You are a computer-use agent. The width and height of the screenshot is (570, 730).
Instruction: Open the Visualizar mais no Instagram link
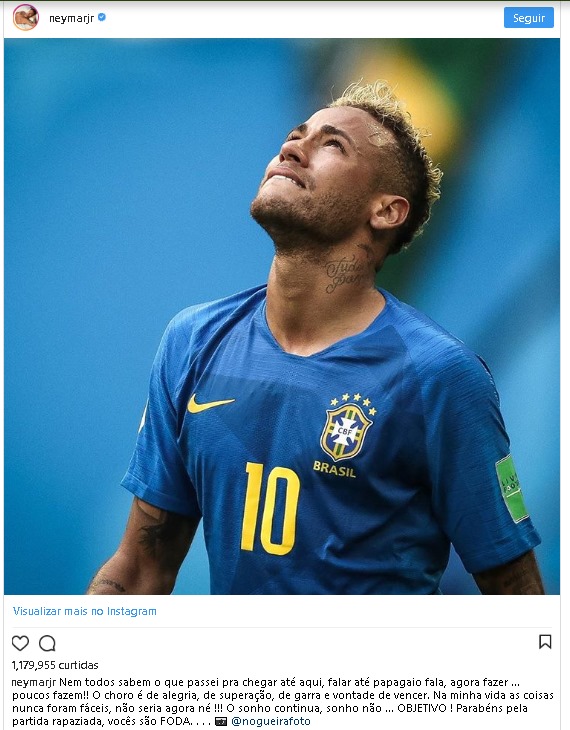tap(85, 611)
